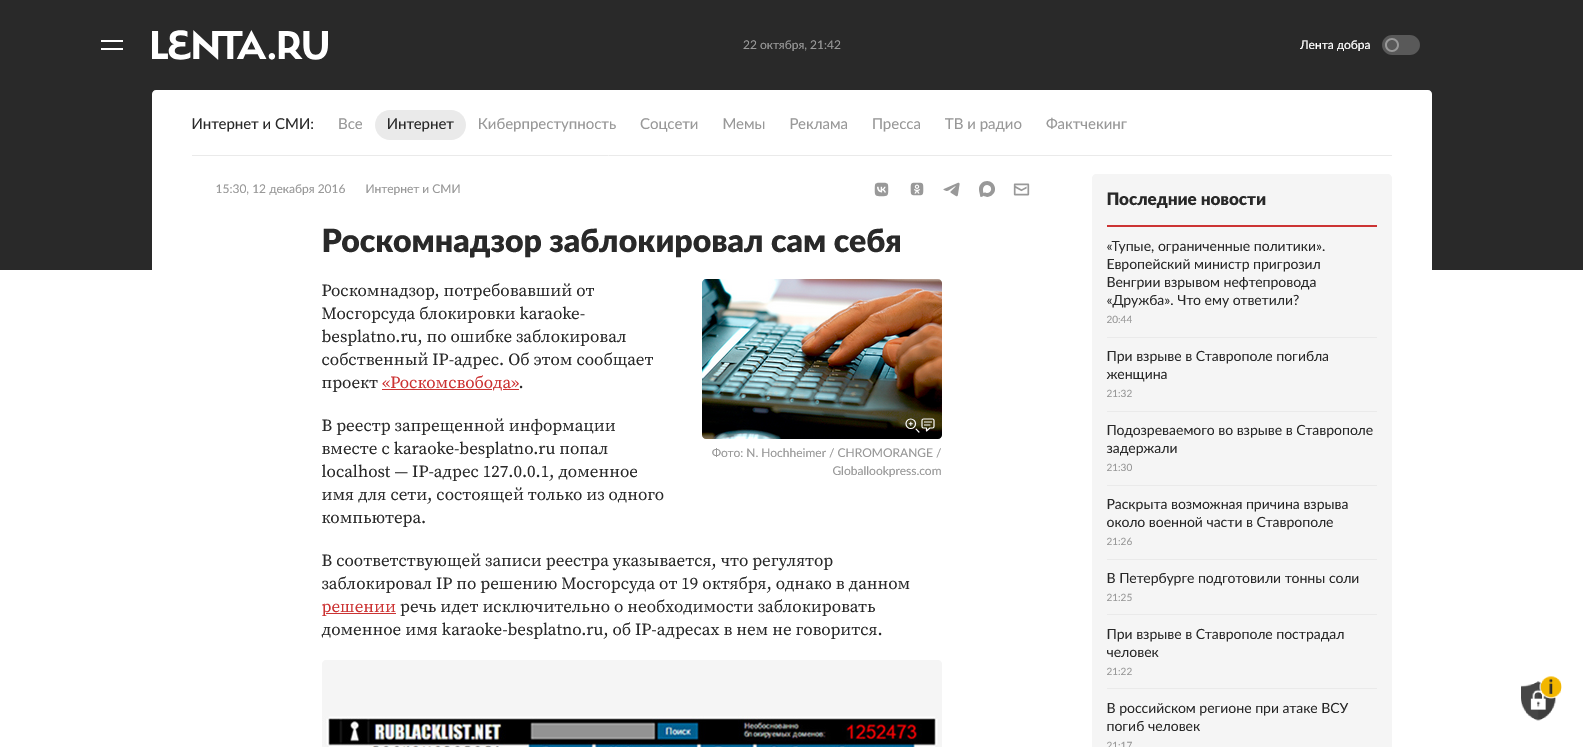Share article on Odnoklassniki
This screenshot has width=1583, height=747.
click(x=916, y=189)
